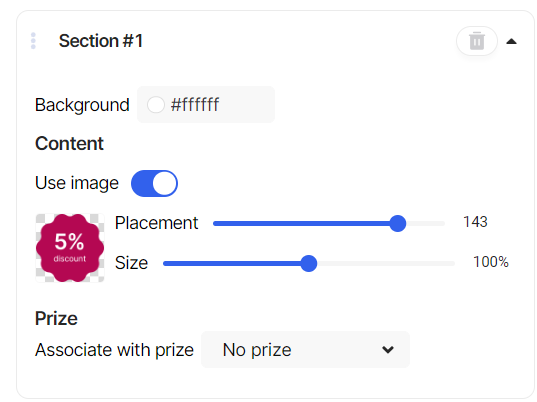Toggle off the Use image switch
This screenshot has height=402, width=537.
[154, 183]
